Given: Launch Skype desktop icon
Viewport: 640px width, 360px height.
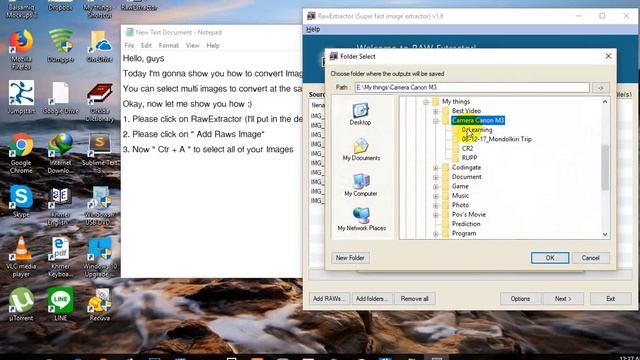Looking at the screenshot, I should [21, 202].
